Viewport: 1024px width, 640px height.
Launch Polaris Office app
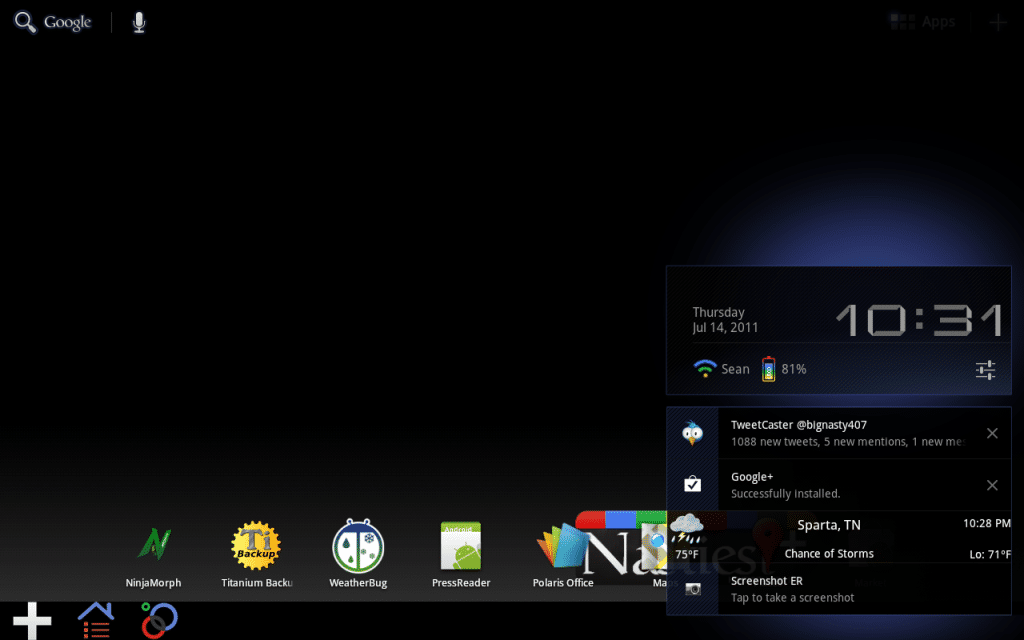click(562, 554)
